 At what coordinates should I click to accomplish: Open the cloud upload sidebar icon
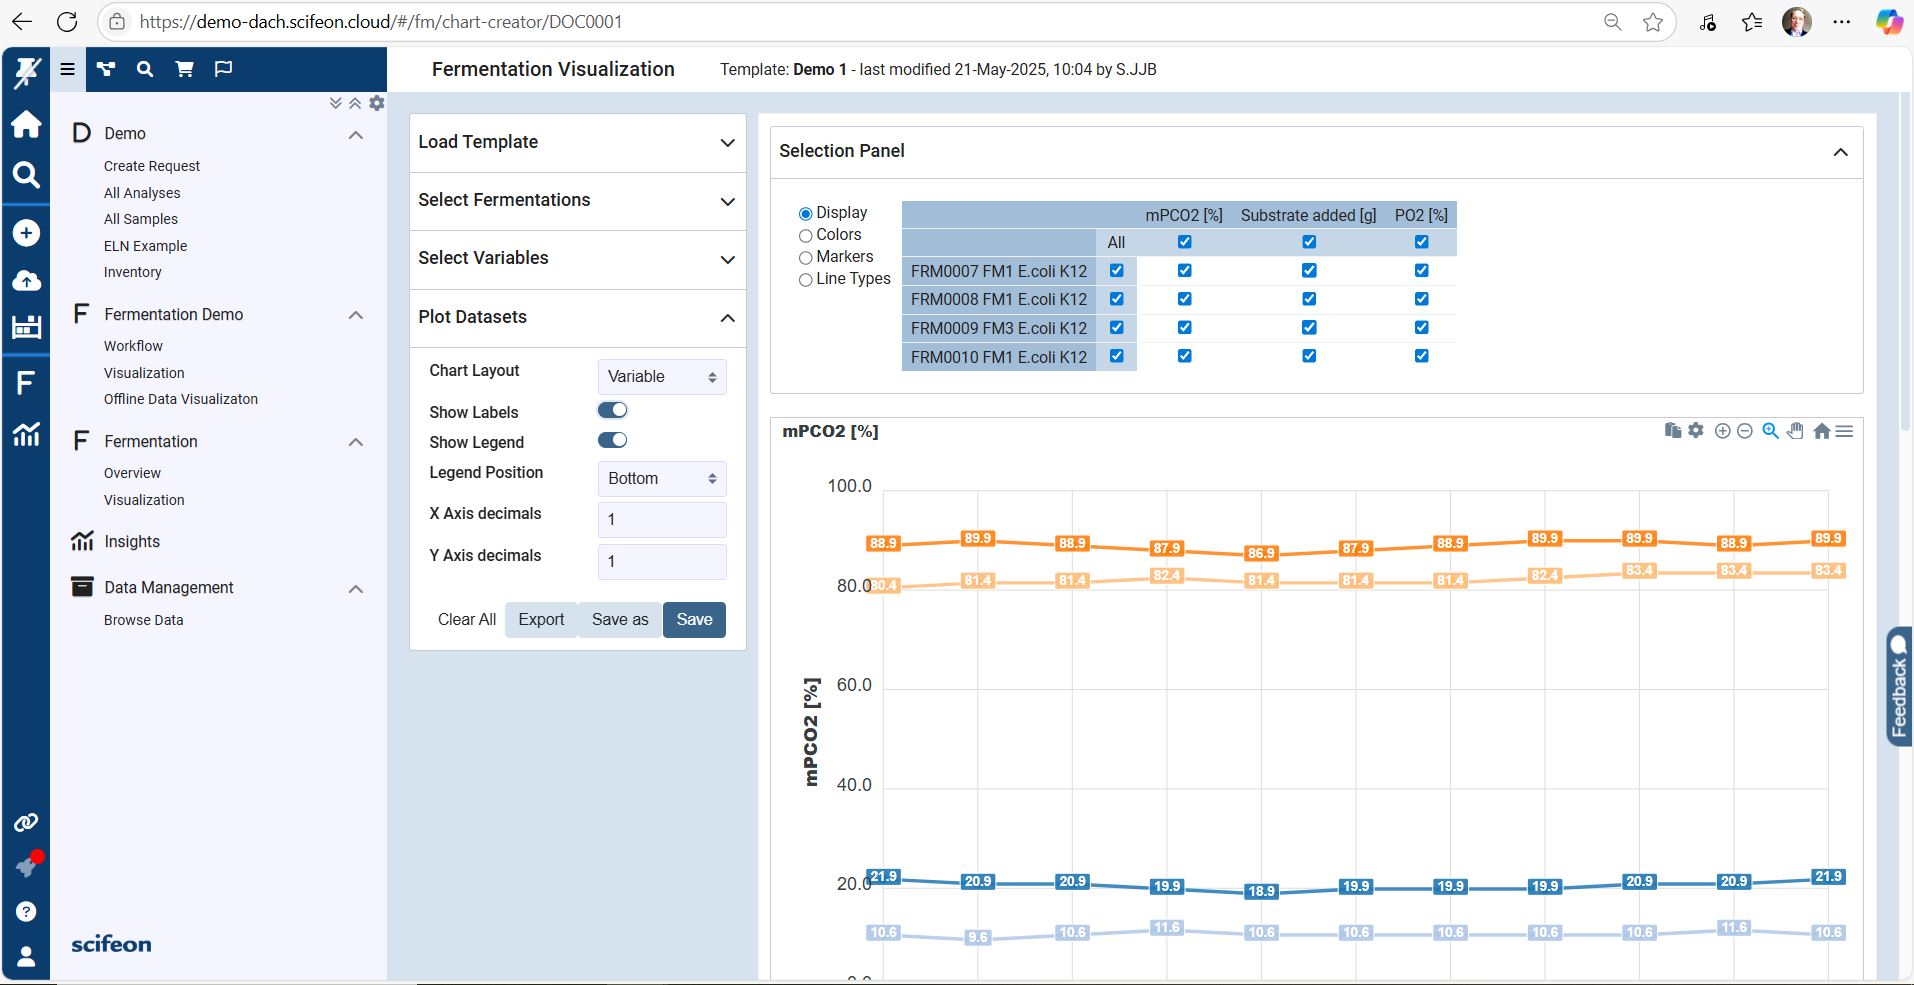26,281
